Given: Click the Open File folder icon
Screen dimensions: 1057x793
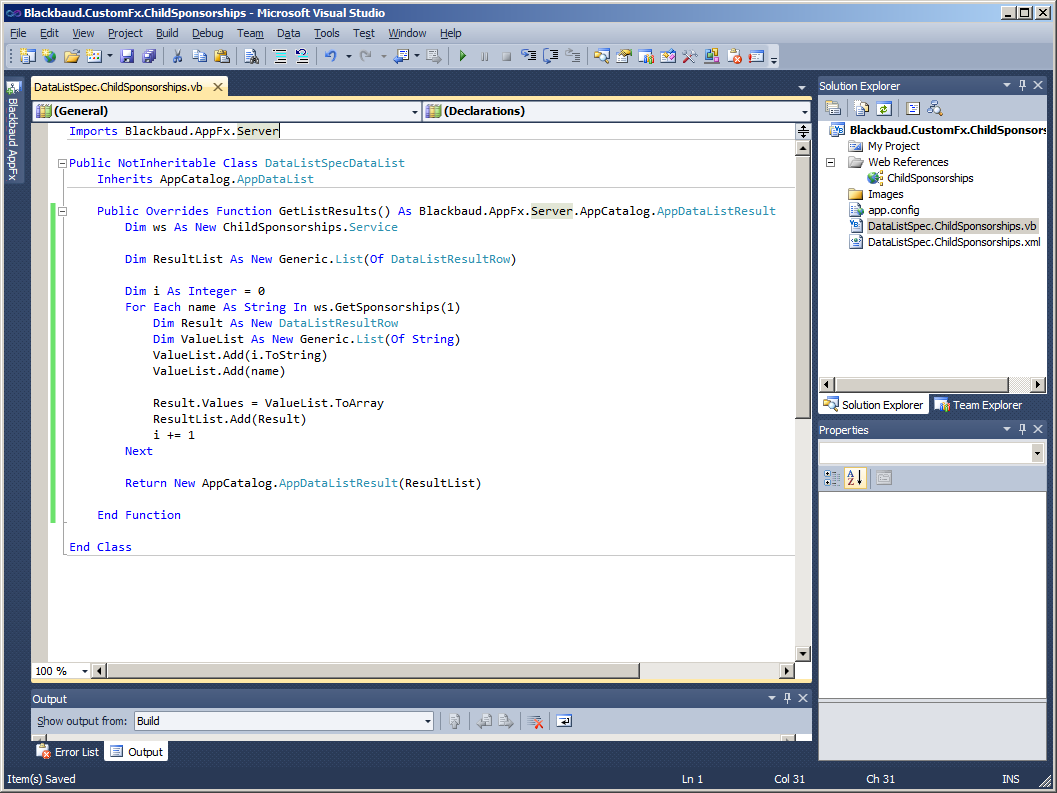Looking at the screenshot, I should point(71,57).
